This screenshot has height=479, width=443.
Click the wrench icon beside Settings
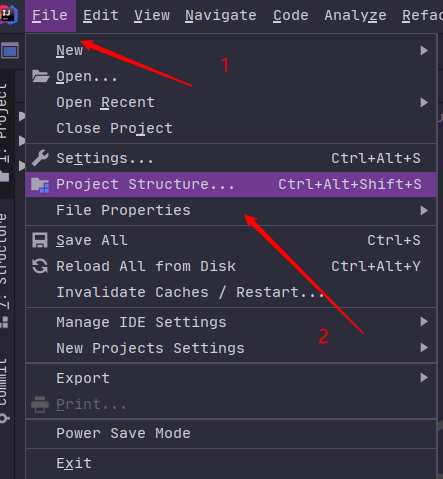tap(40, 158)
